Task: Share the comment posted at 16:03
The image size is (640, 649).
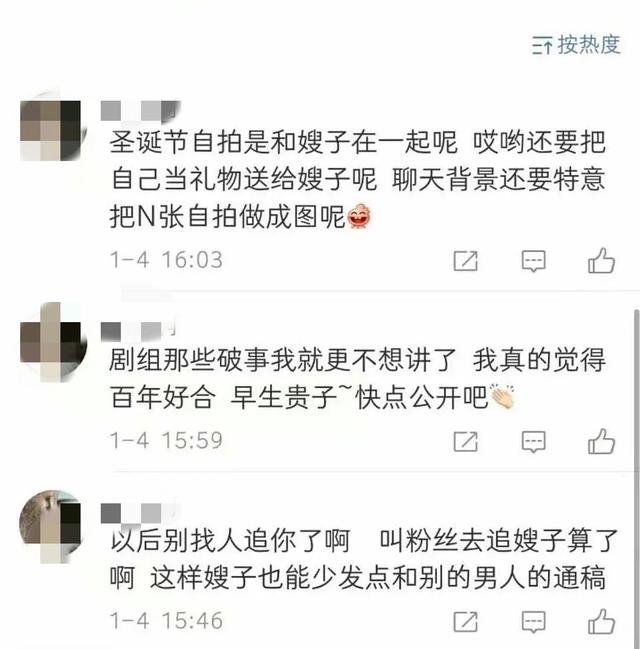Action: pos(465,261)
